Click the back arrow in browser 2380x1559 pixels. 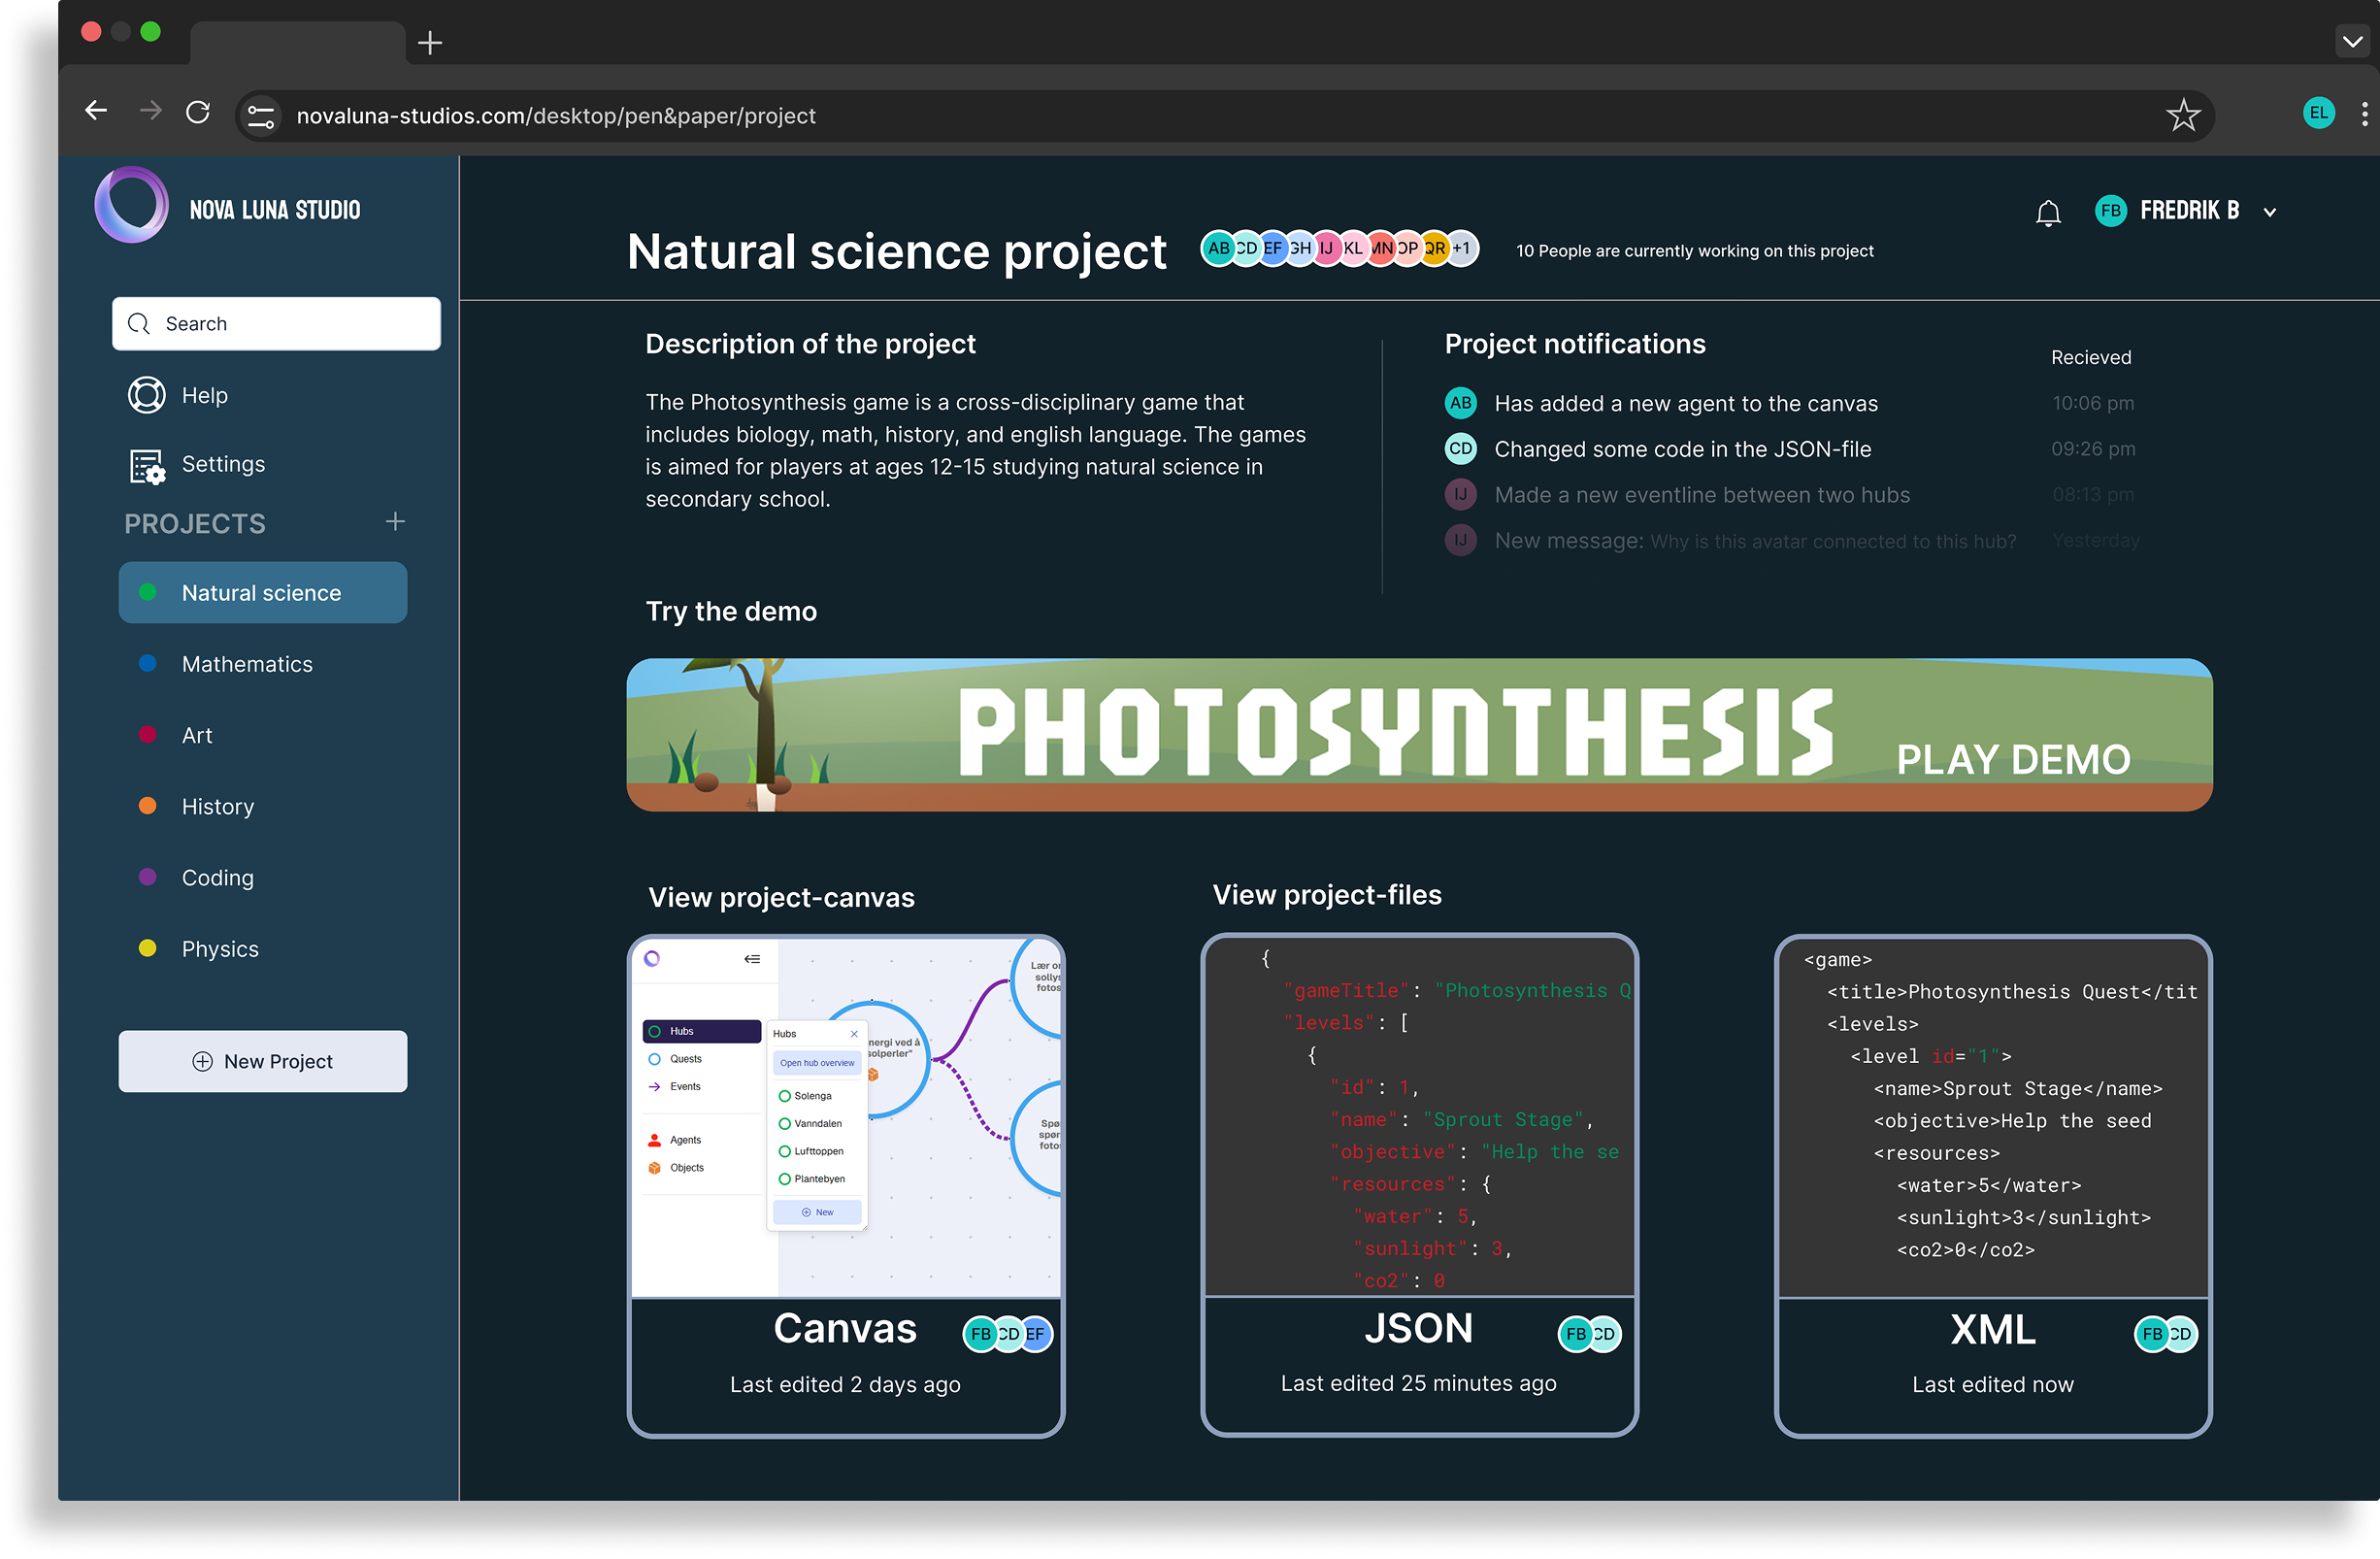[96, 111]
